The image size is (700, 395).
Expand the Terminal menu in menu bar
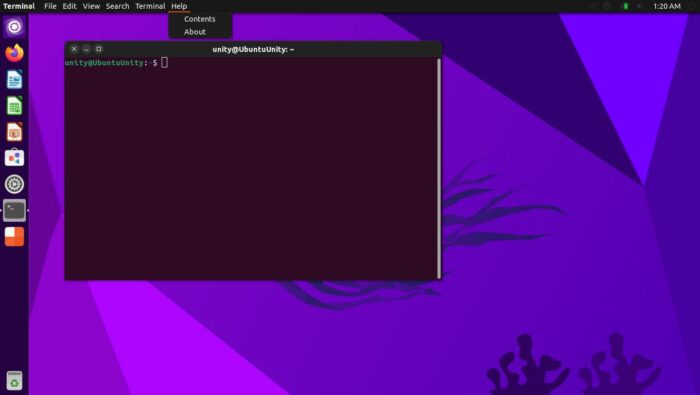150,6
